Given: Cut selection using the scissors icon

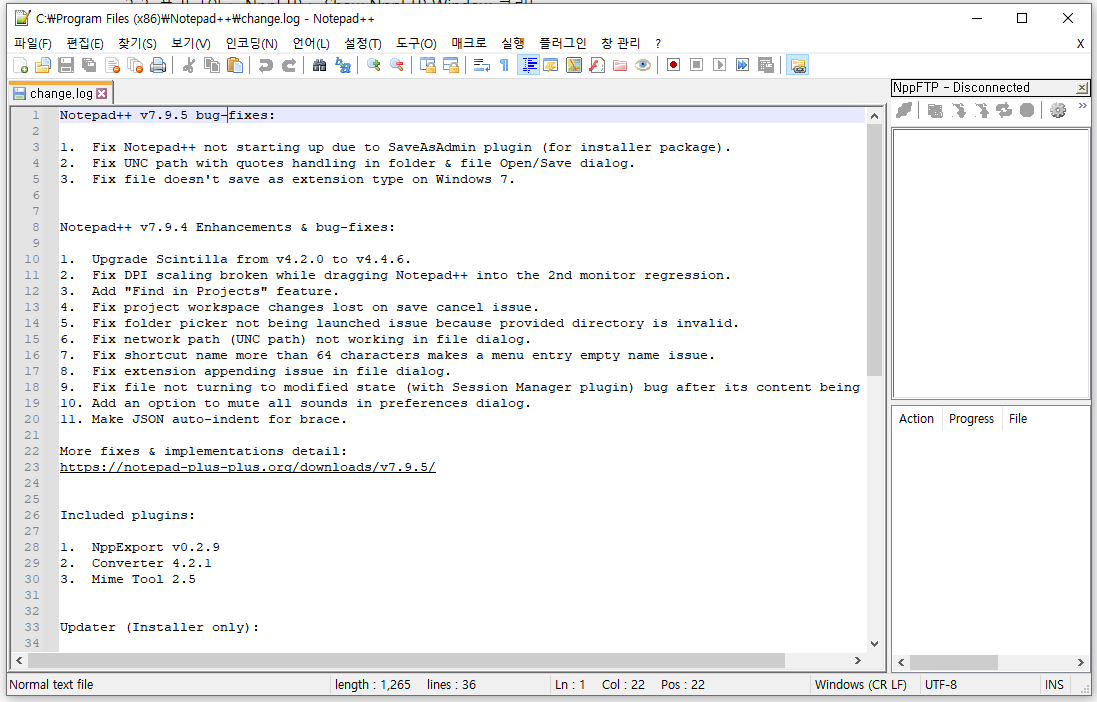Looking at the screenshot, I should click(188, 66).
